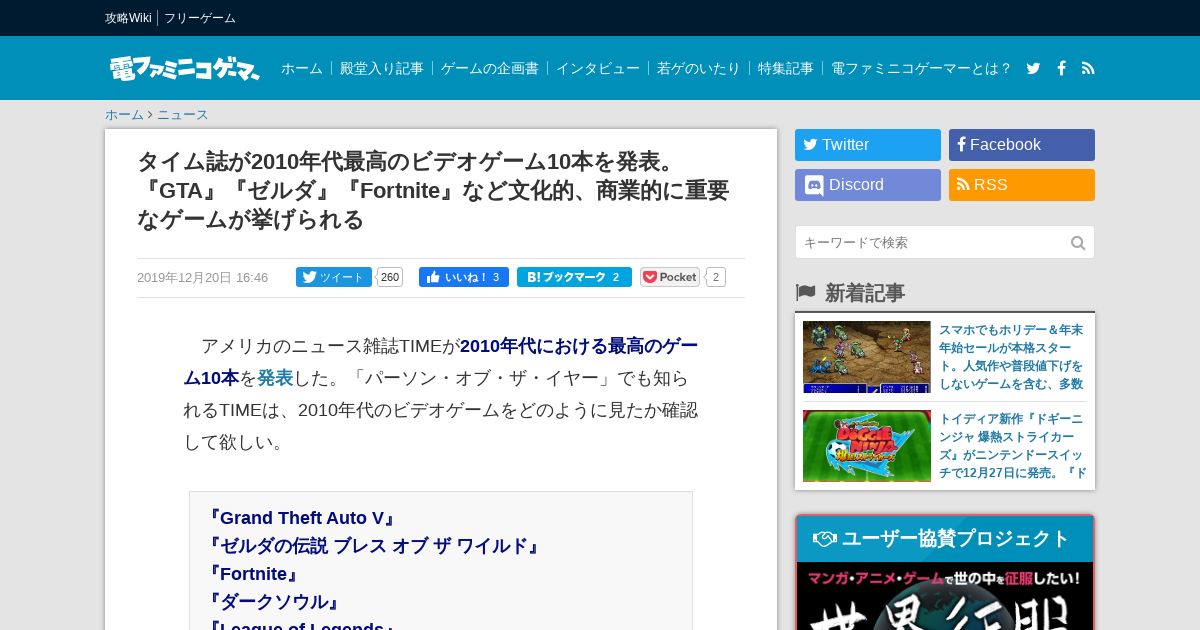The height and width of the screenshot is (630, 1200).
Task: Click the ホーム breadcrumb link
Action: [x=124, y=115]
